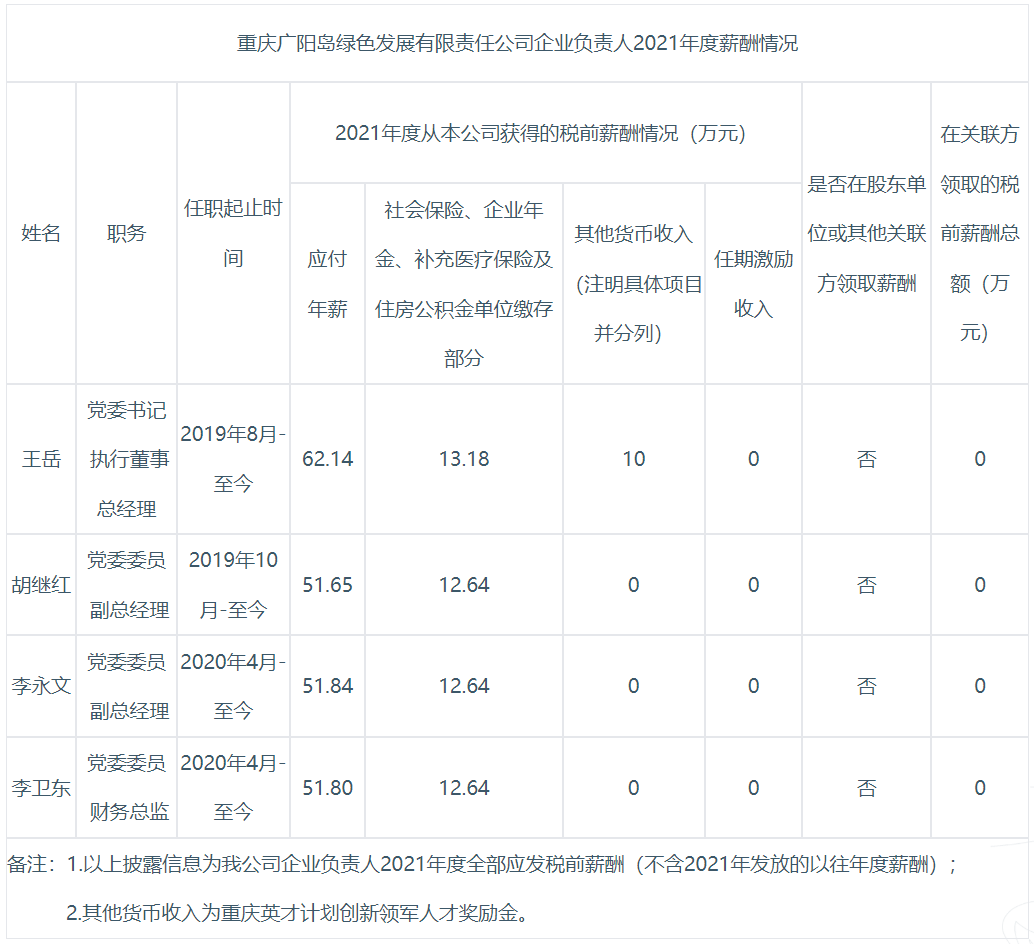This screenshot has height=944, width=1034.
Task: Click 否 in 王岳's row
Action: coord(867,459)
